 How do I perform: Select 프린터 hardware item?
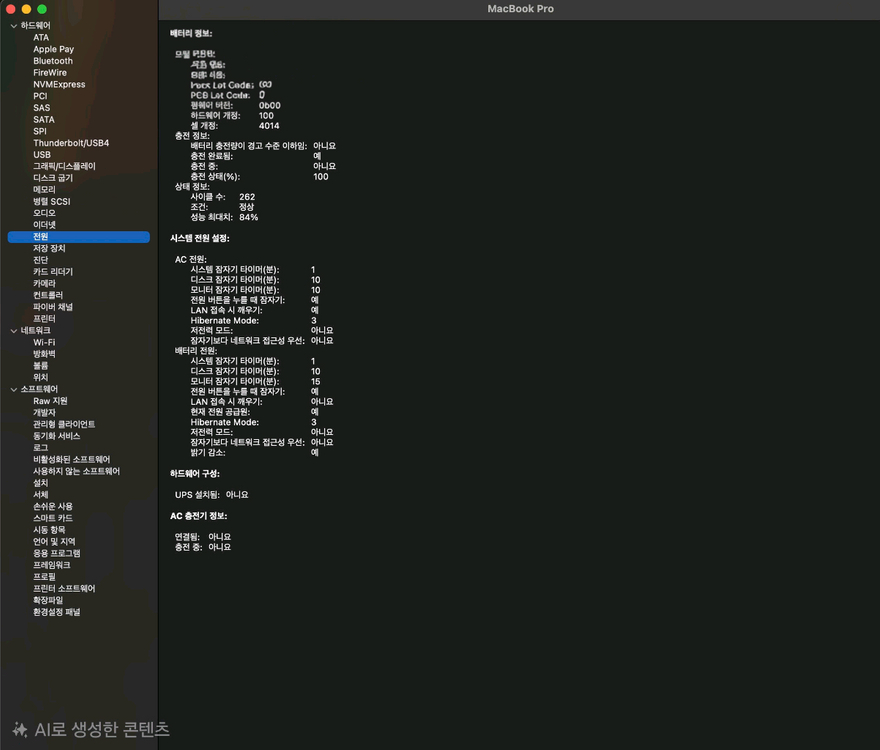click(x=44, y=319)
